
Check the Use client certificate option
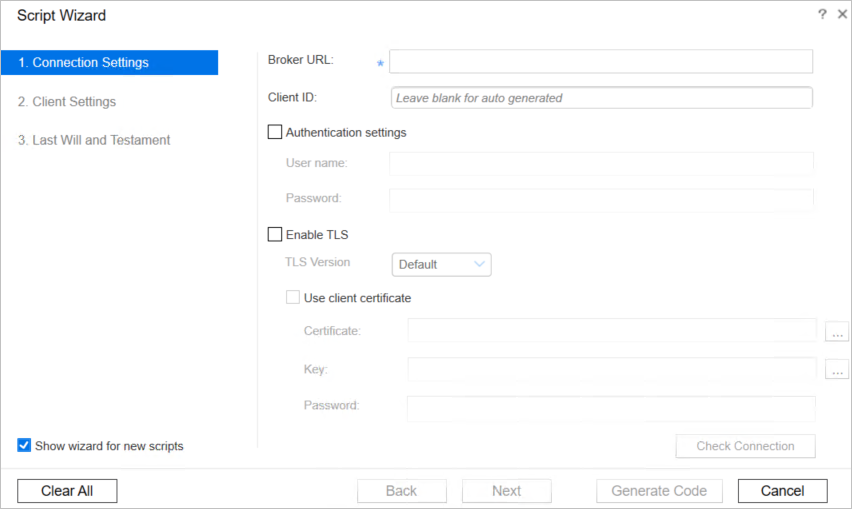[293, 298]
